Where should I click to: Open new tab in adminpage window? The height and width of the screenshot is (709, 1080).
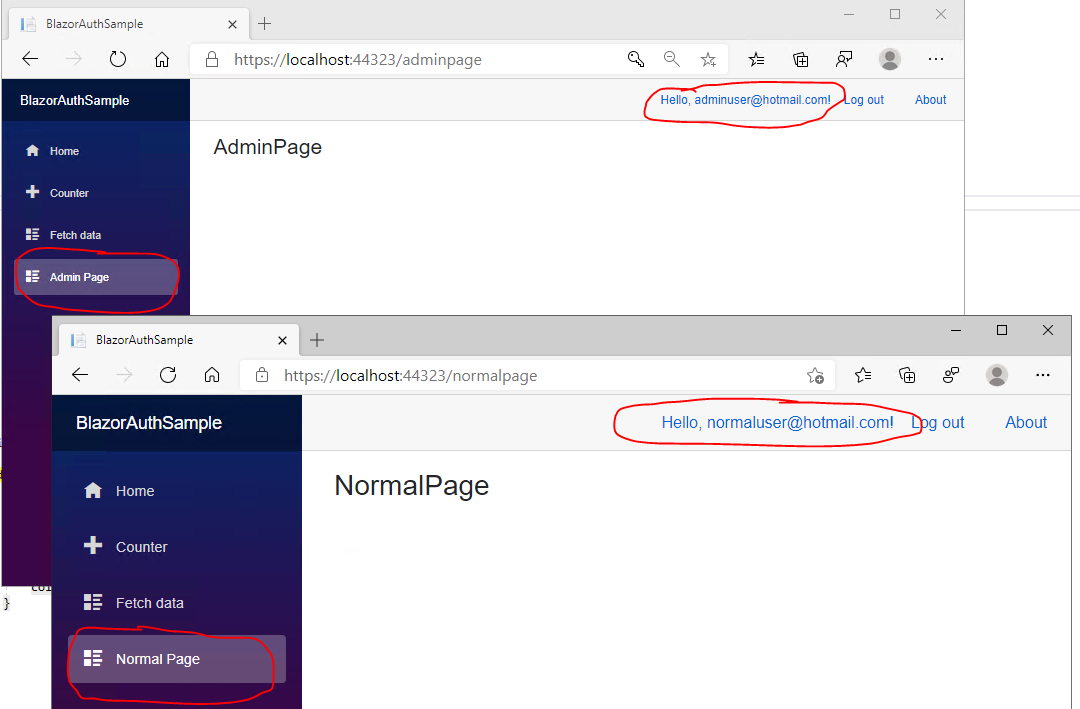click(x=264, y=24)
